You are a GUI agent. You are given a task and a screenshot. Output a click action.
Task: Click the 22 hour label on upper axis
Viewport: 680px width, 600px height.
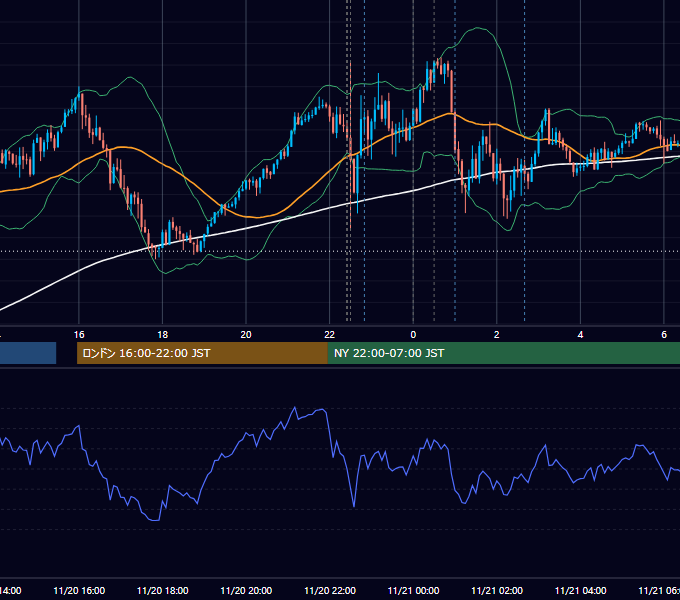(330, 335)
